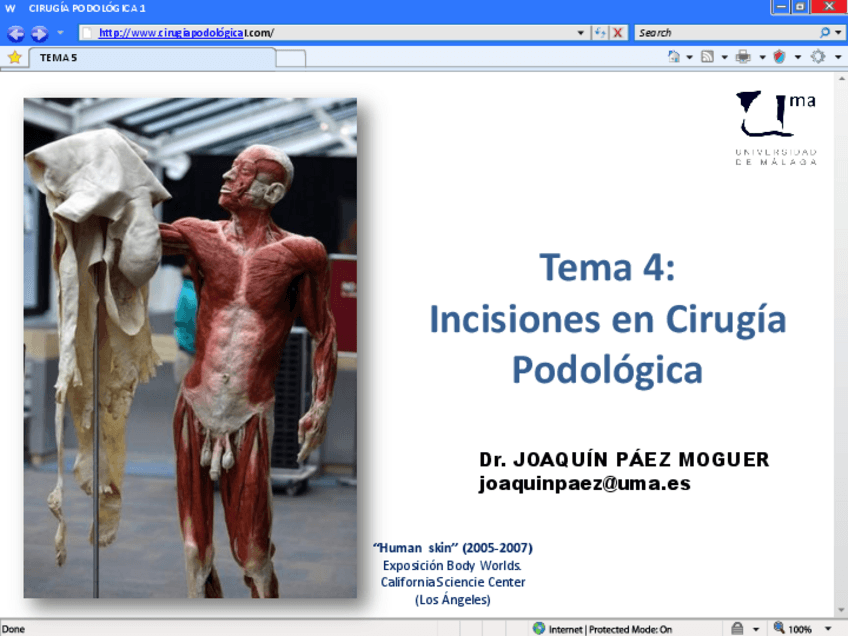Click the Universidad de Málaga logo
This screenshot has width=848, height=636.
[776, 128]
